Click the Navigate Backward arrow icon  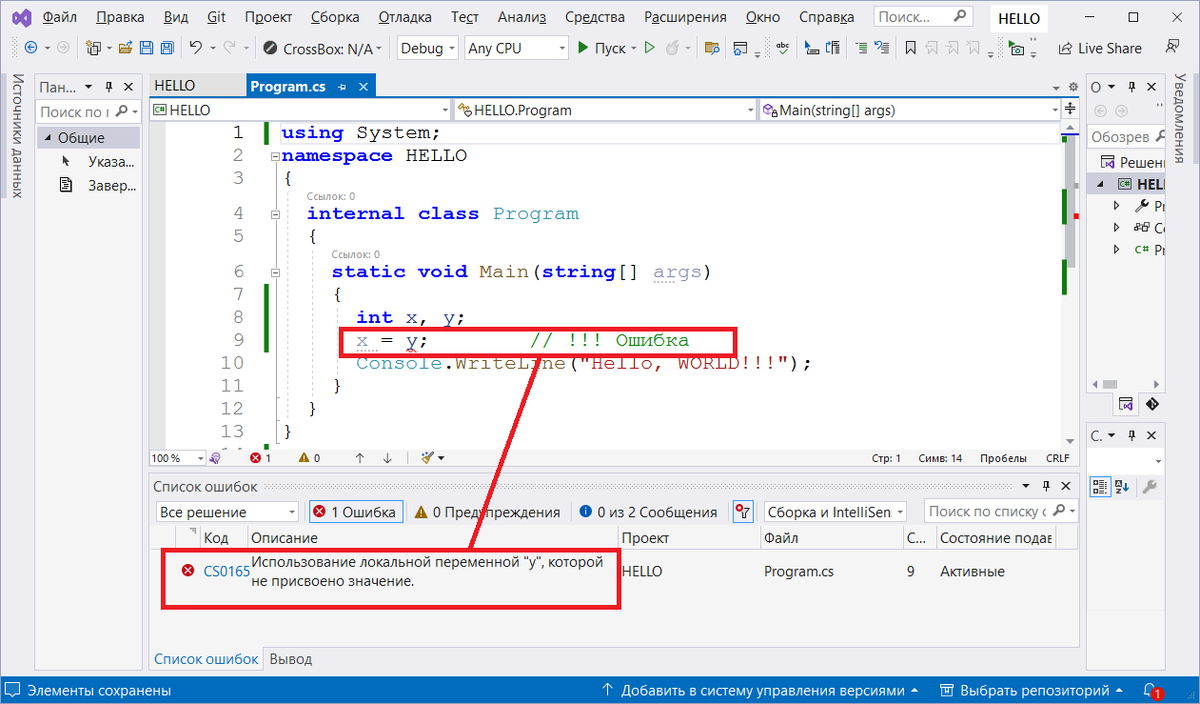31,48
